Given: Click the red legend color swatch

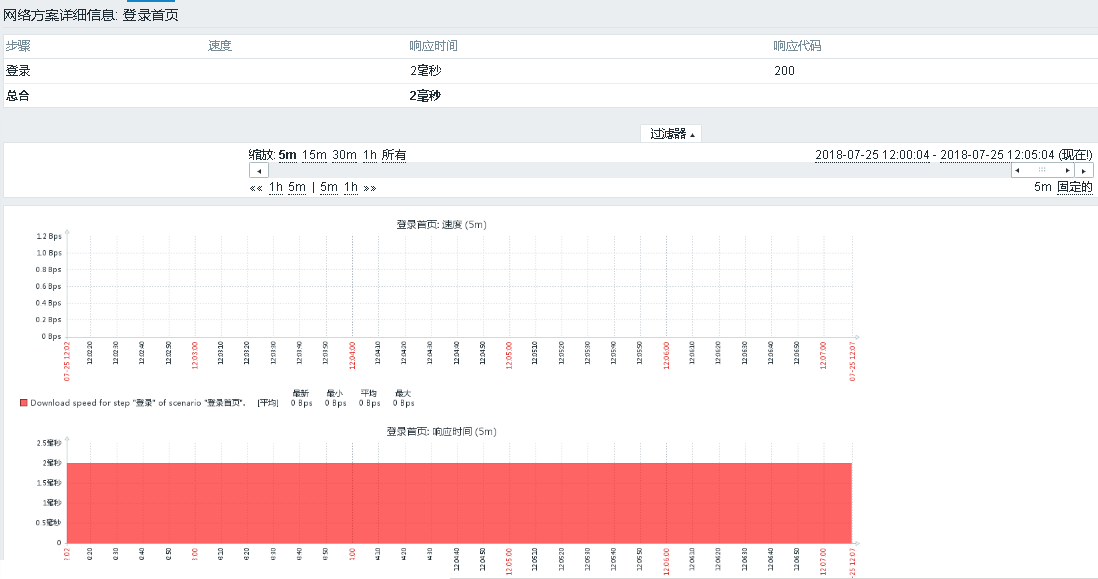Looking at the screenshot, I should (23, 403).
